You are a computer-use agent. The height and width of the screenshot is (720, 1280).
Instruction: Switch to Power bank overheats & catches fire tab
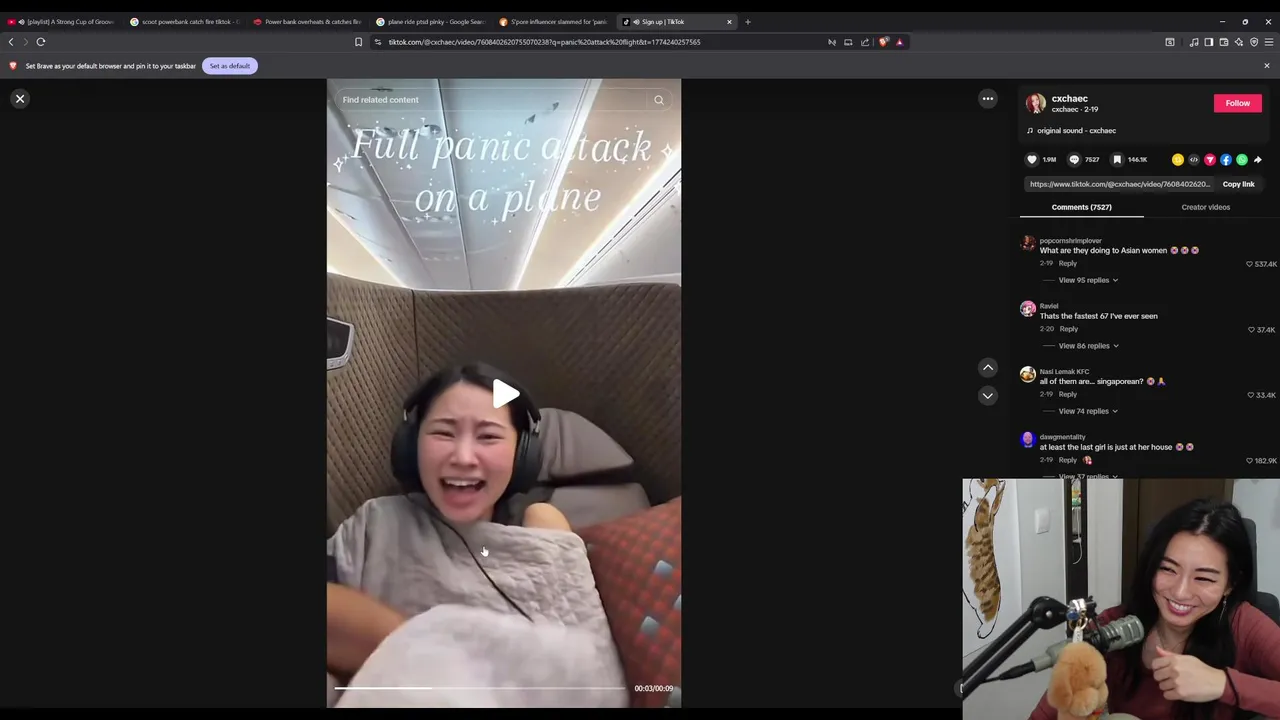308,21
